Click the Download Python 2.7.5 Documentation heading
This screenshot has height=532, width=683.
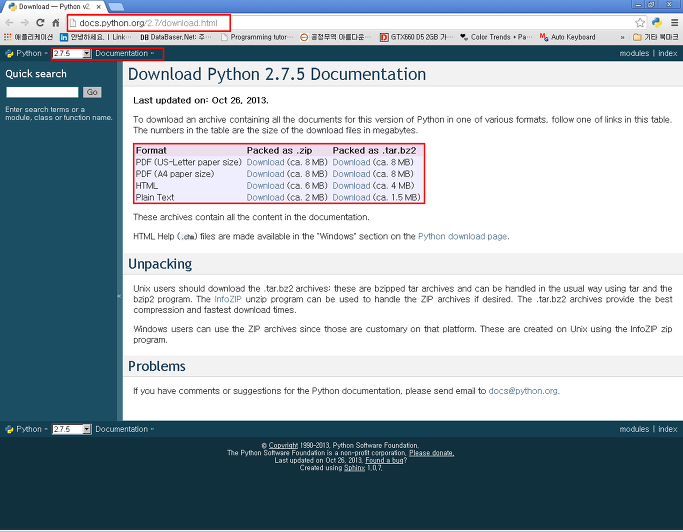coord(277,74)
